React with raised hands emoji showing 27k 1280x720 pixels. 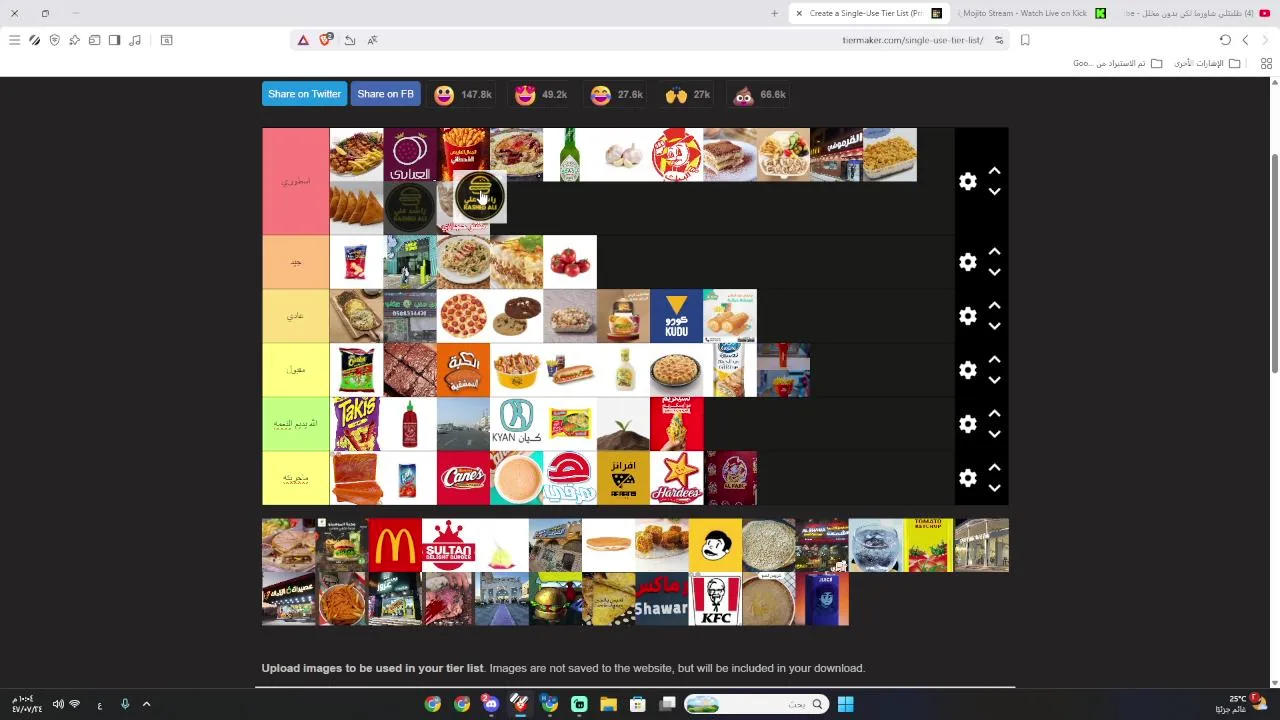pos(688,94)
